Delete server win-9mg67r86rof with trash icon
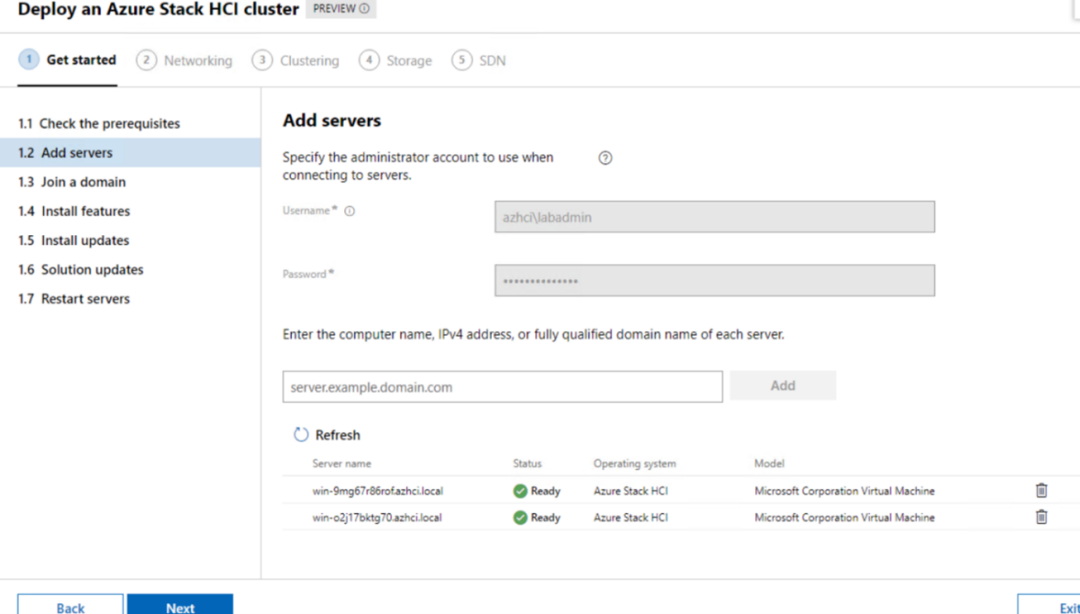 coord(1041,491)
